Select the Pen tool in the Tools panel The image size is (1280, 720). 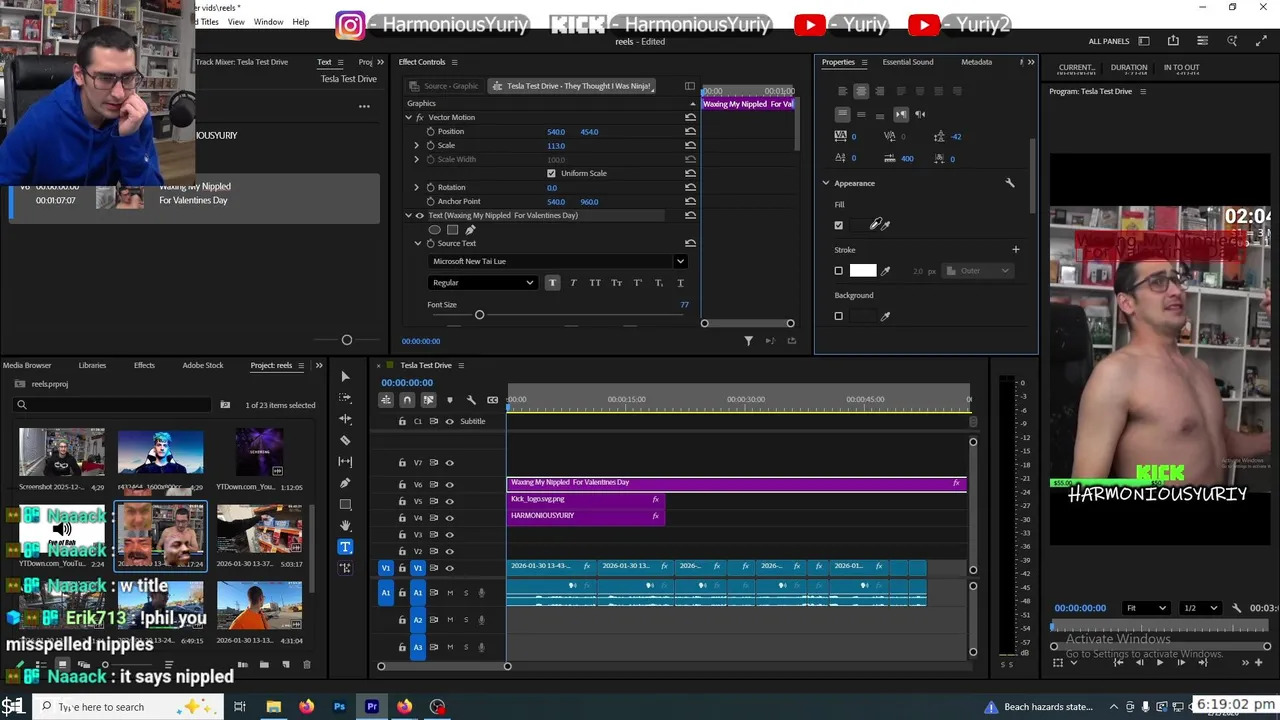point(345,483)
